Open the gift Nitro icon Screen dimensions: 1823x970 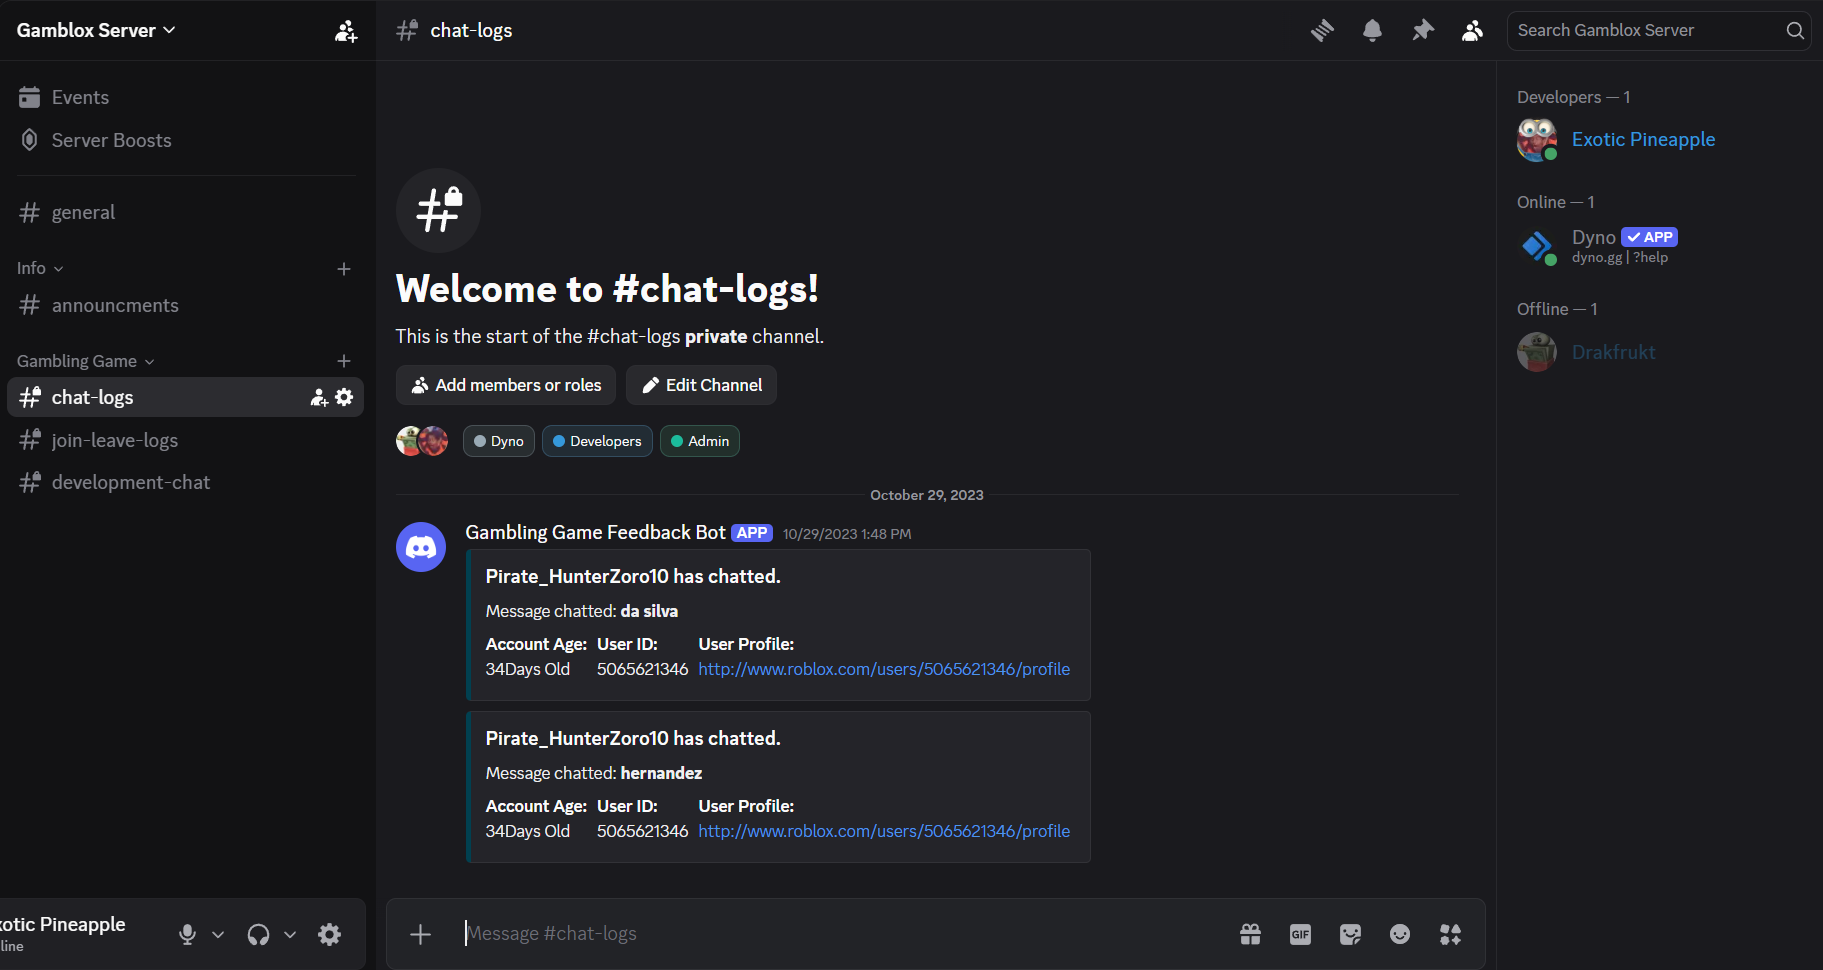point(1250,934)
